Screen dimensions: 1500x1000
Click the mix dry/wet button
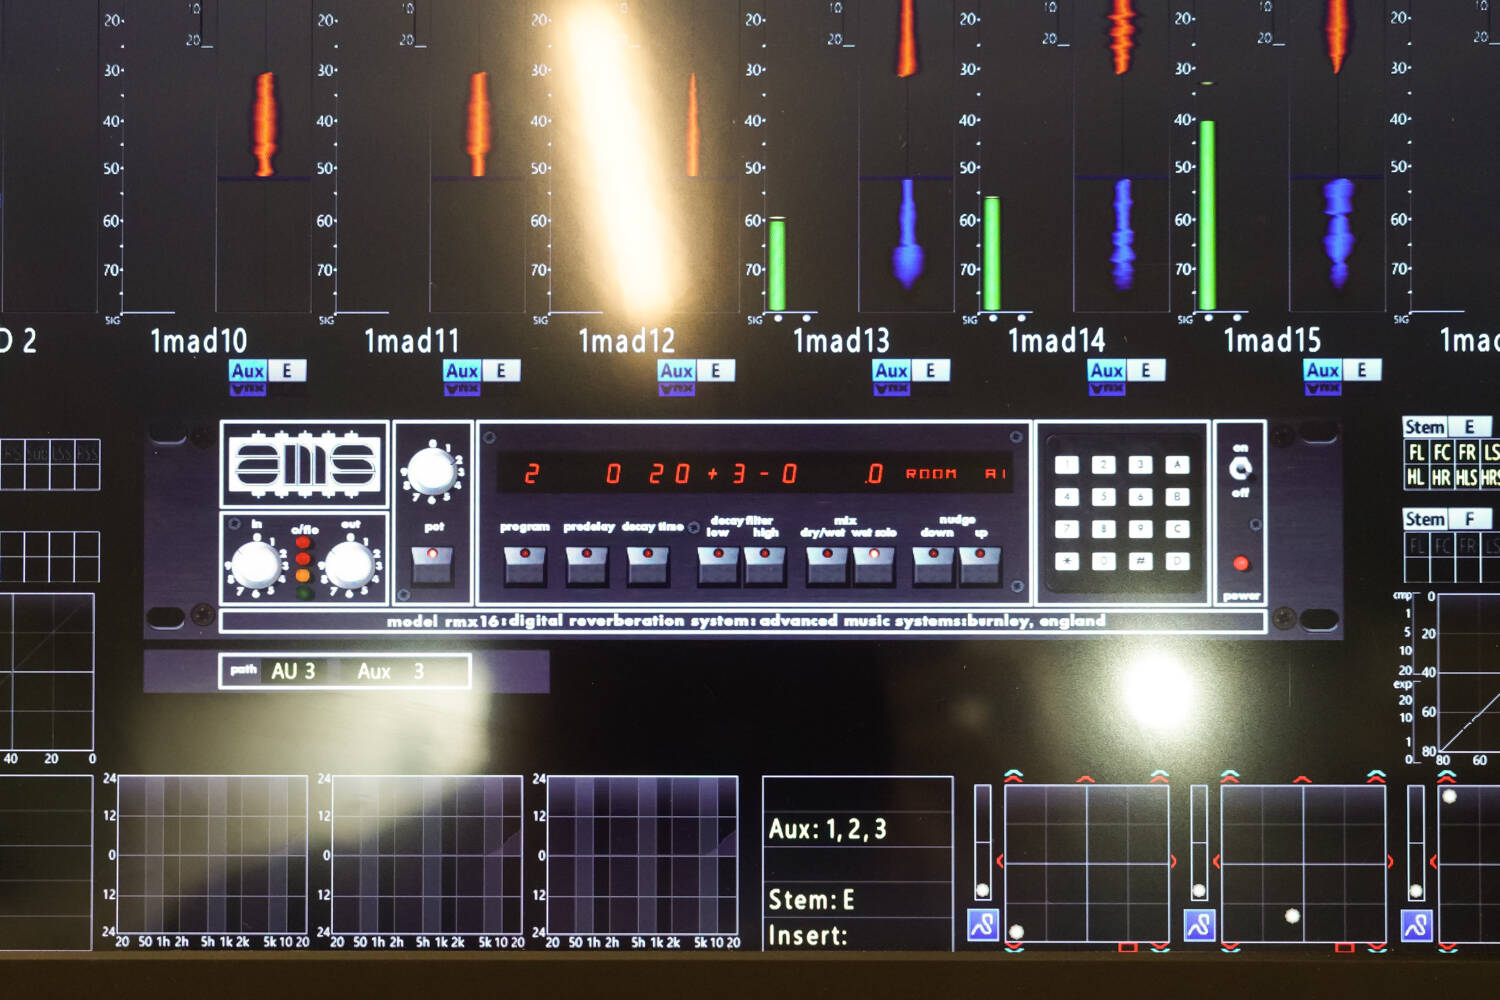click(x=827, y=566)
